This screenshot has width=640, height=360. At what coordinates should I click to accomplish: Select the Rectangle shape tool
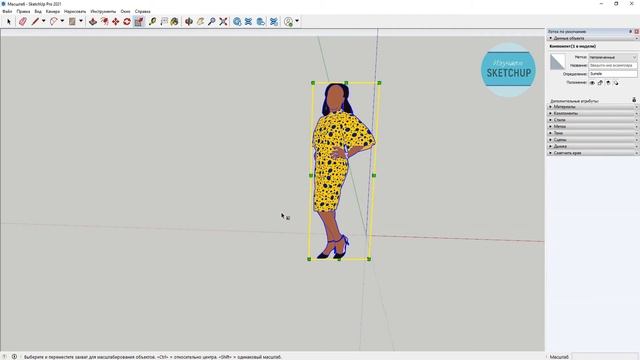pos(72,22)
